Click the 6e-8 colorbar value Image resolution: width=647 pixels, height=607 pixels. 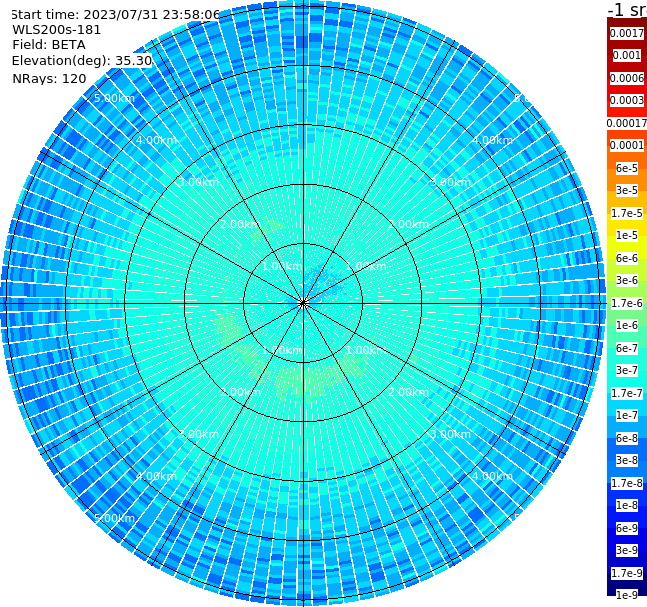point(627,438)
